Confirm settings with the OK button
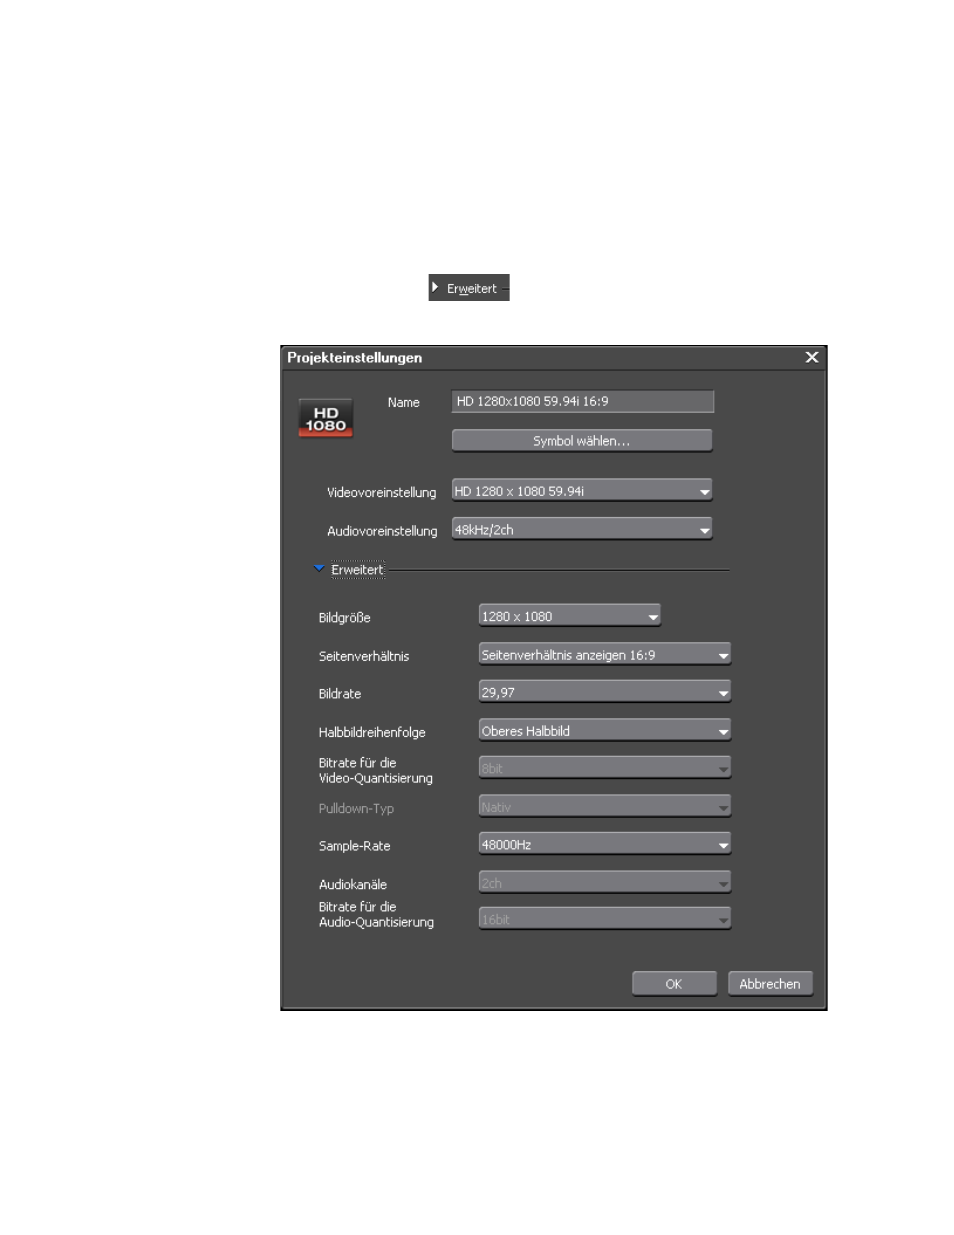The image size is (954, 1235). point(674,984)
